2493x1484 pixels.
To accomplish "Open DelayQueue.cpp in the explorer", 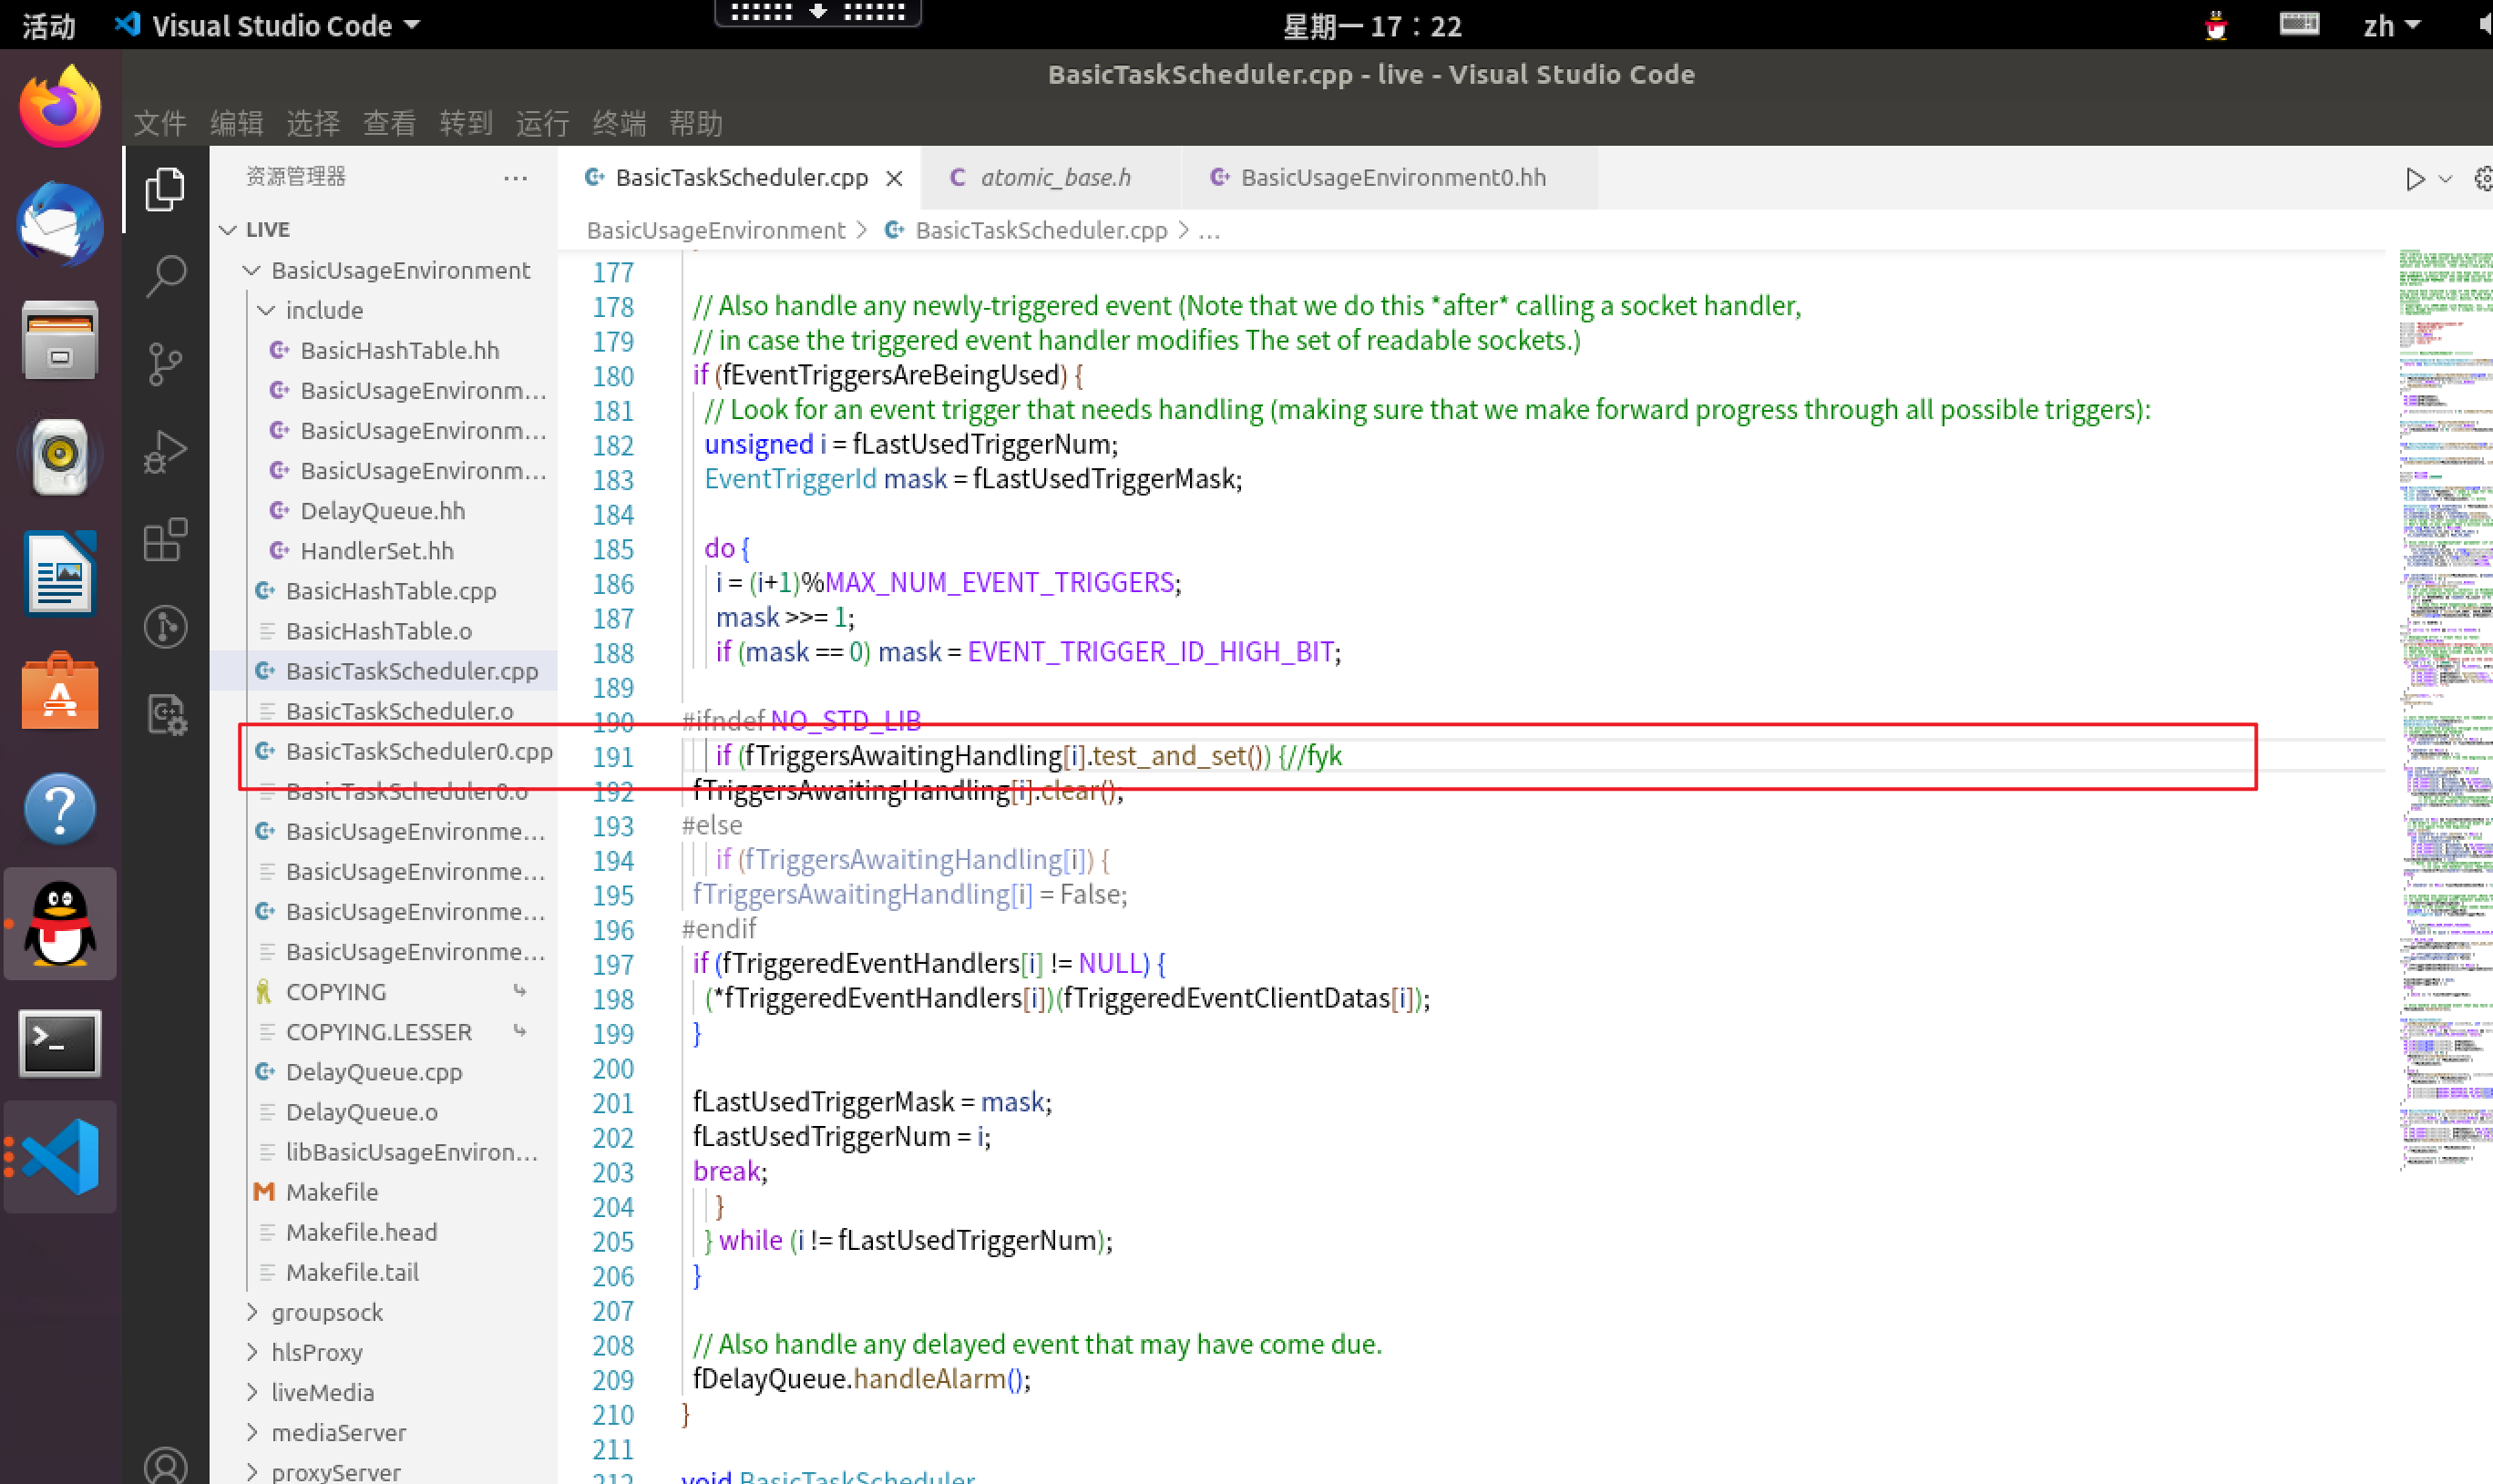I will point(373,1072).
